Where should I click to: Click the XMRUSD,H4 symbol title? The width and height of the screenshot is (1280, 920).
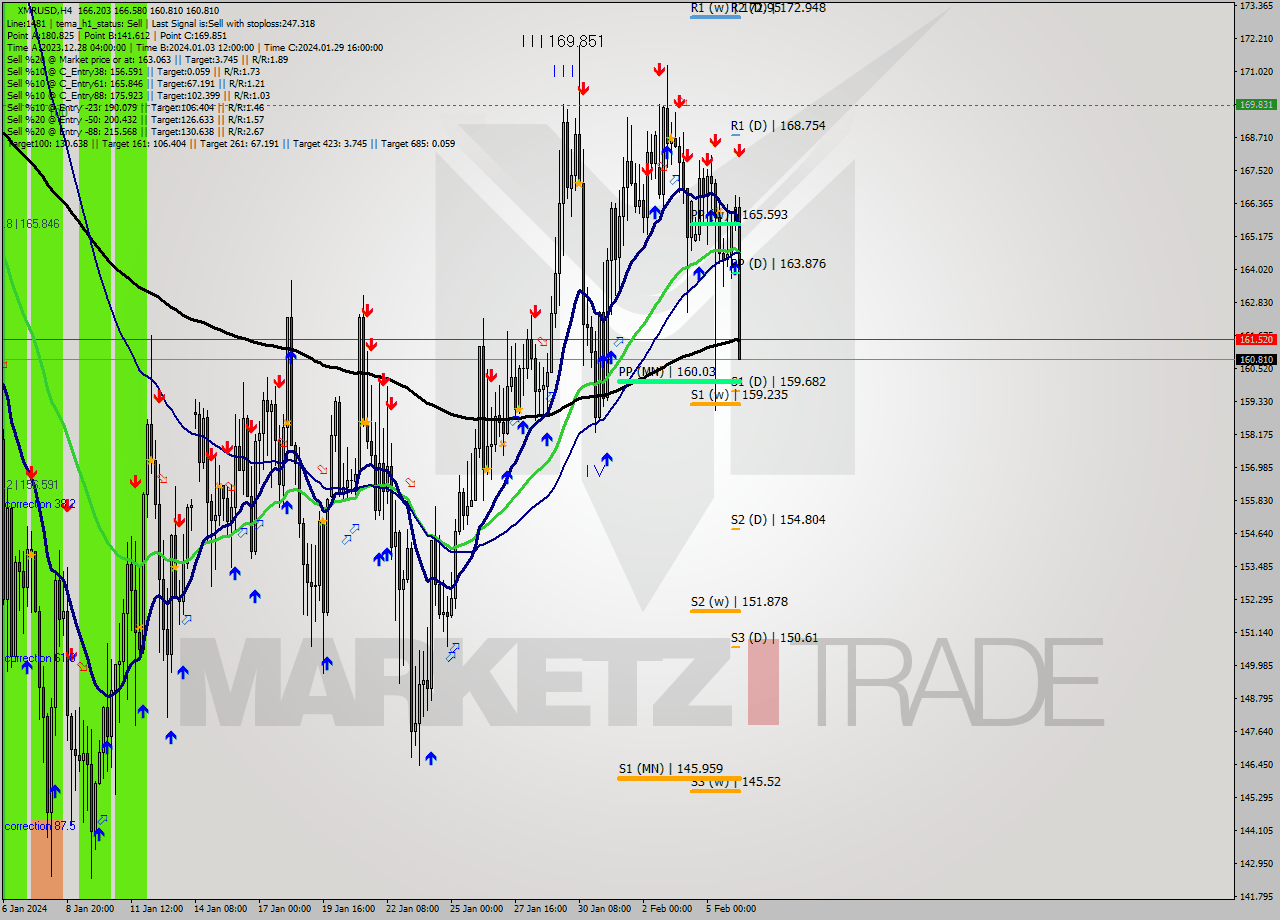pos(44,10)
